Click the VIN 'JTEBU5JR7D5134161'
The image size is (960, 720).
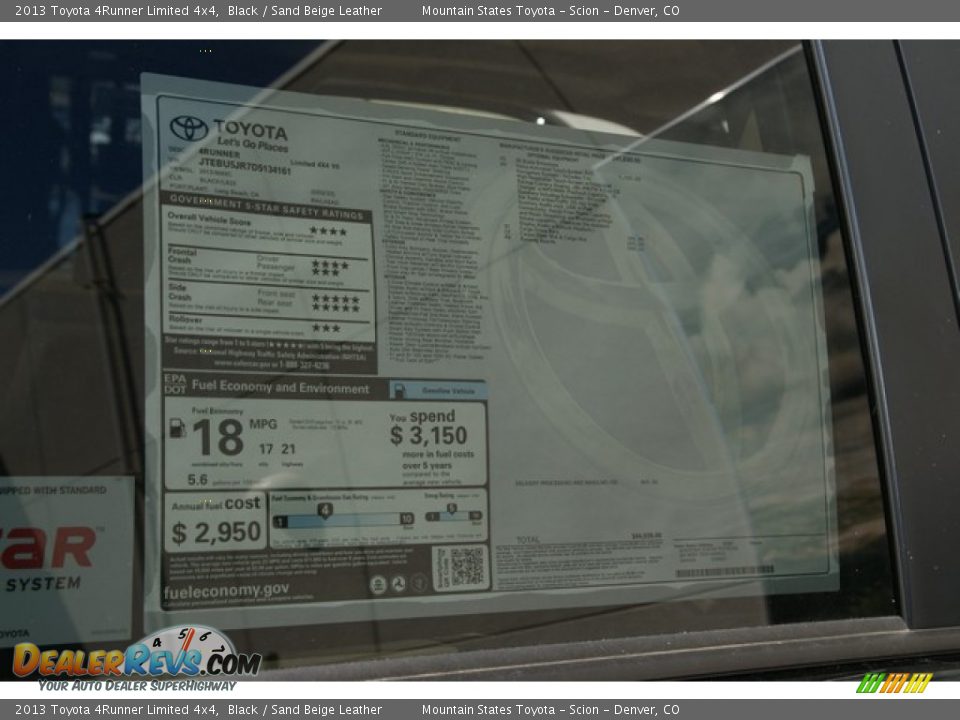tap(244, 166)
